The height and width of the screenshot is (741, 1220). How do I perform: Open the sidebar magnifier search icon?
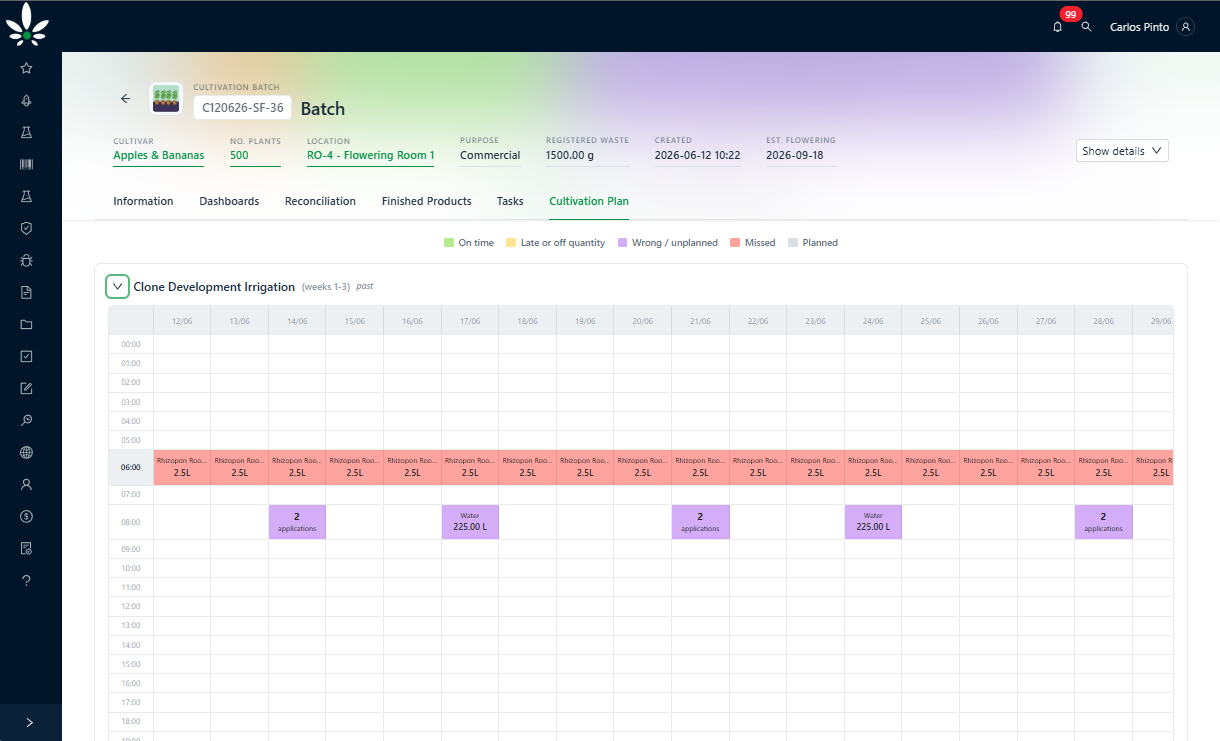click(x=27, y=420)
